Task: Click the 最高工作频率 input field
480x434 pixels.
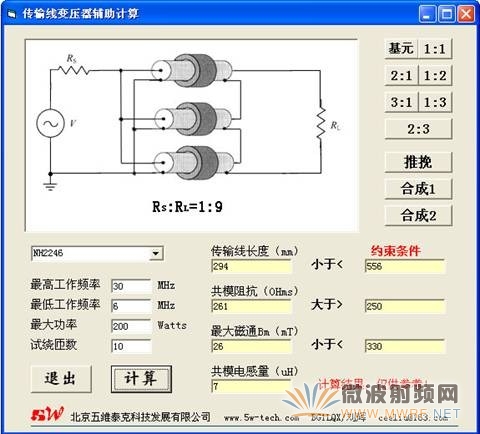Action: coord(131,286)
